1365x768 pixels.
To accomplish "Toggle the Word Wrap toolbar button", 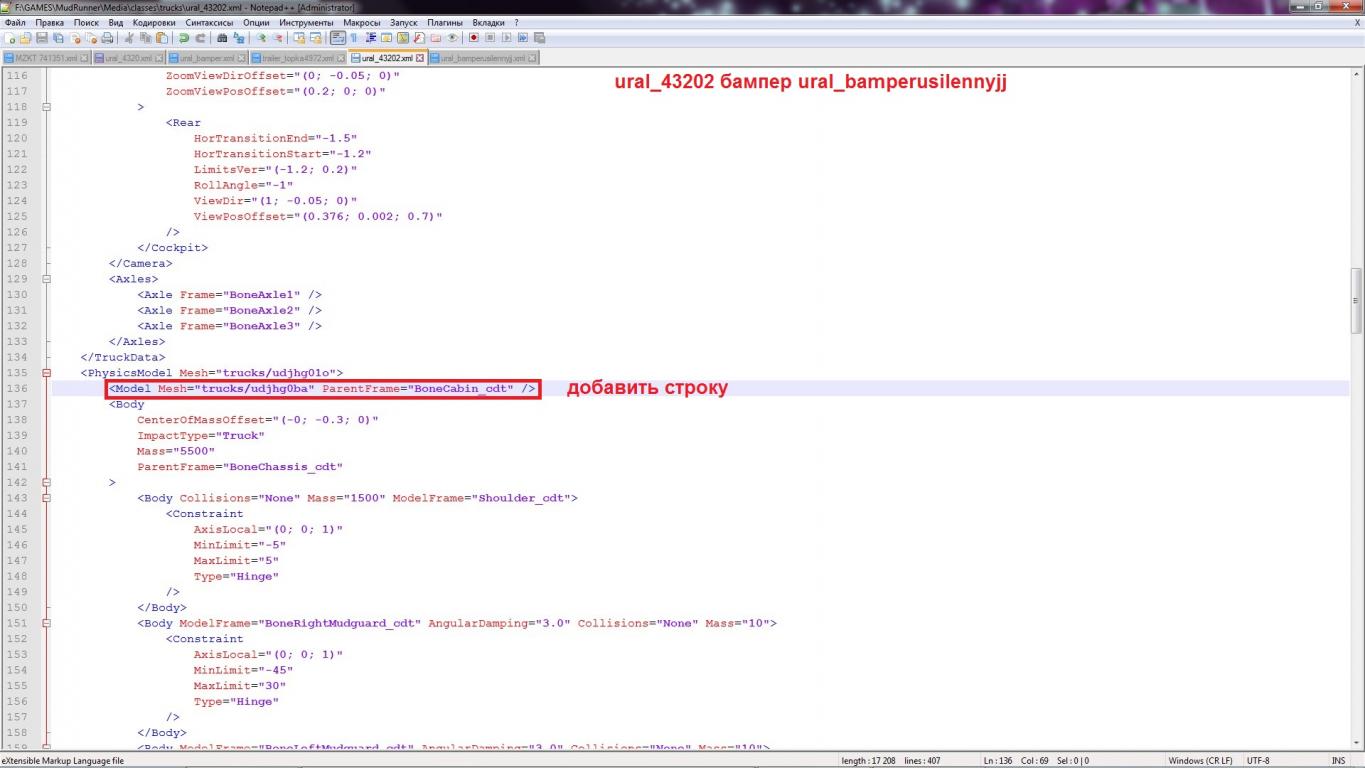I will 338,38.
